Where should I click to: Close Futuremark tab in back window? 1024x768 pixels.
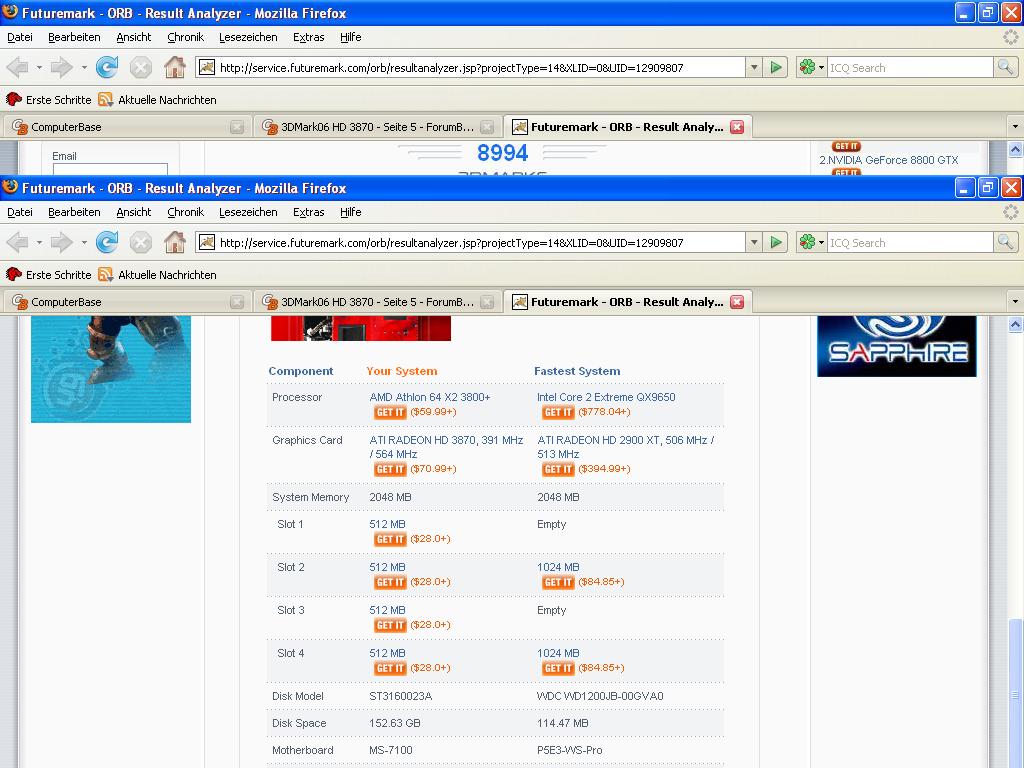coord(737,127)
